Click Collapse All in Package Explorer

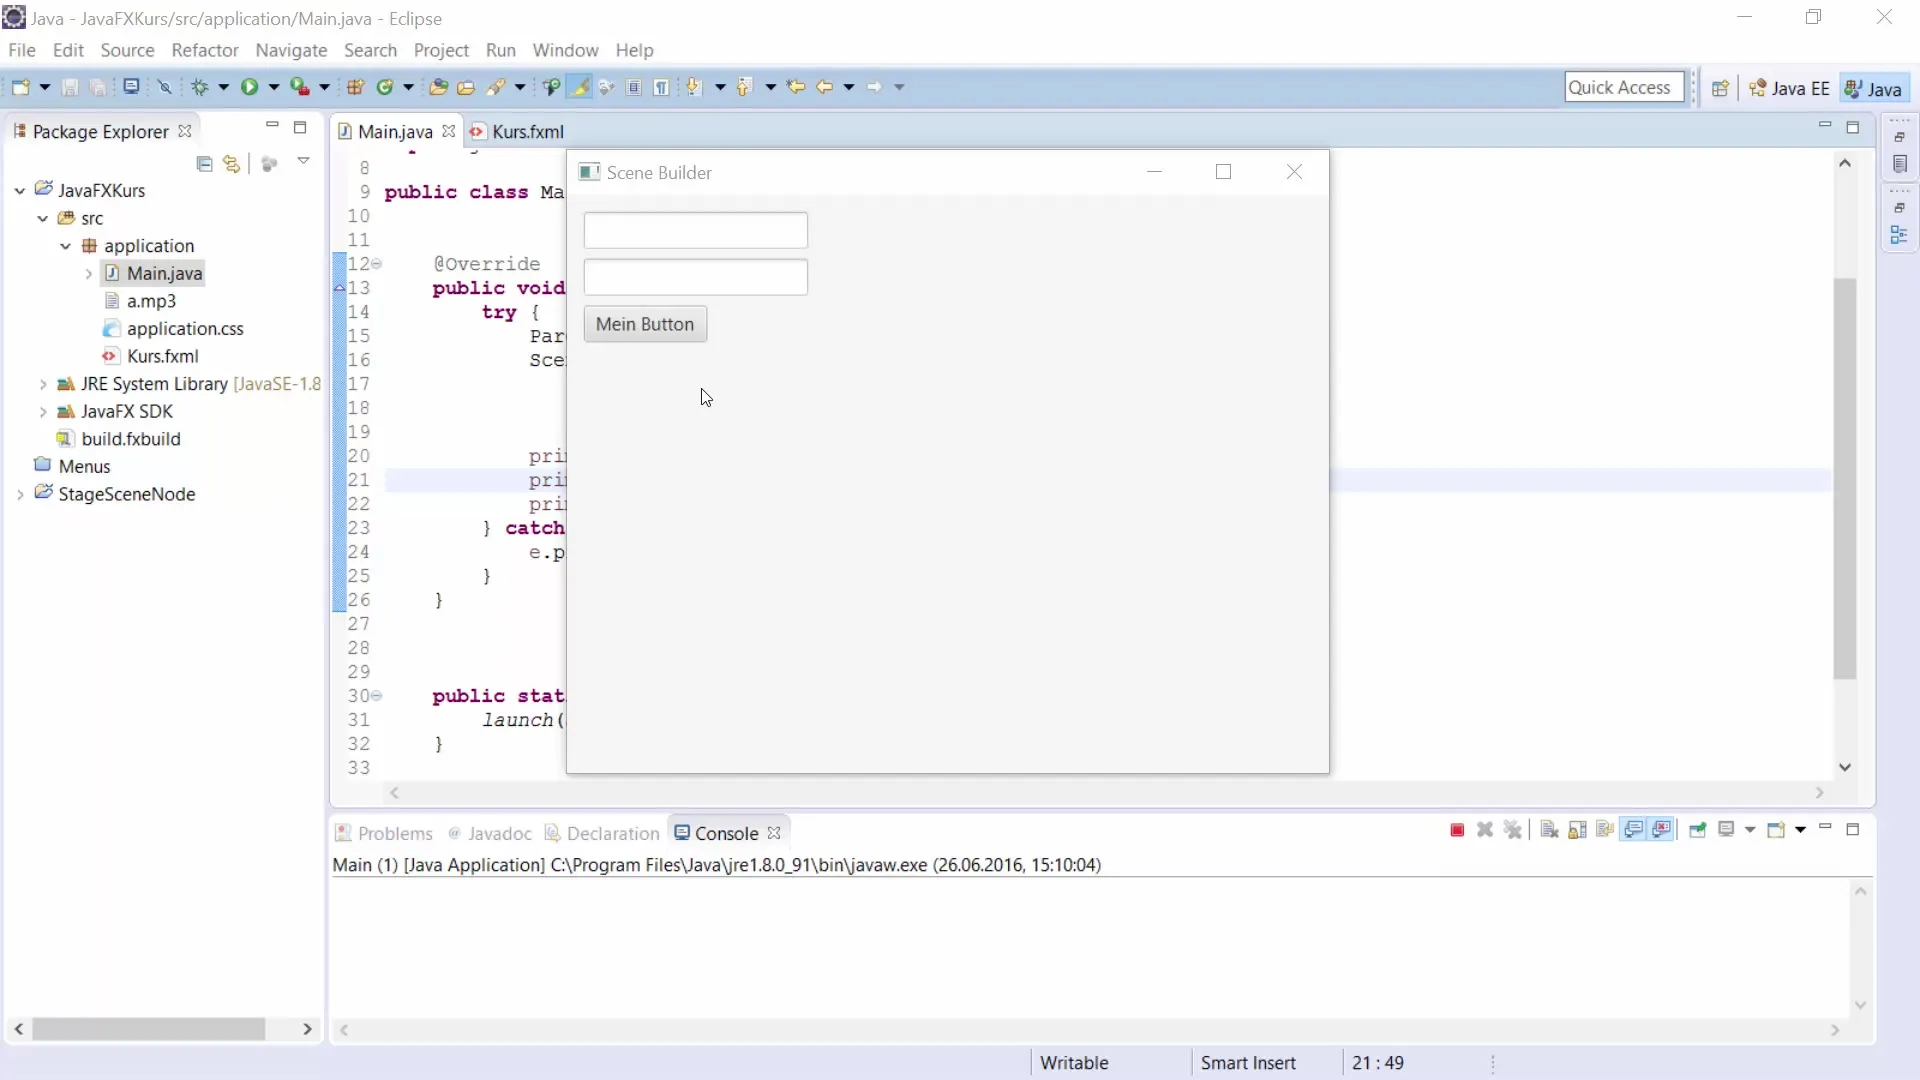coord(204,163)
